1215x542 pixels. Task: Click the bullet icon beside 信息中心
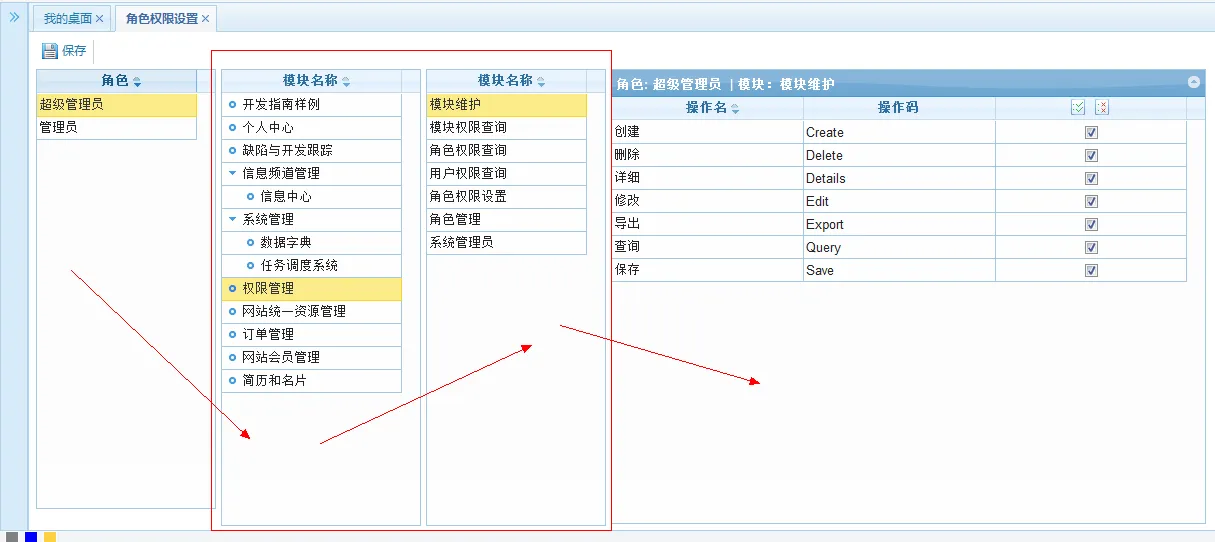pos(251,196)
